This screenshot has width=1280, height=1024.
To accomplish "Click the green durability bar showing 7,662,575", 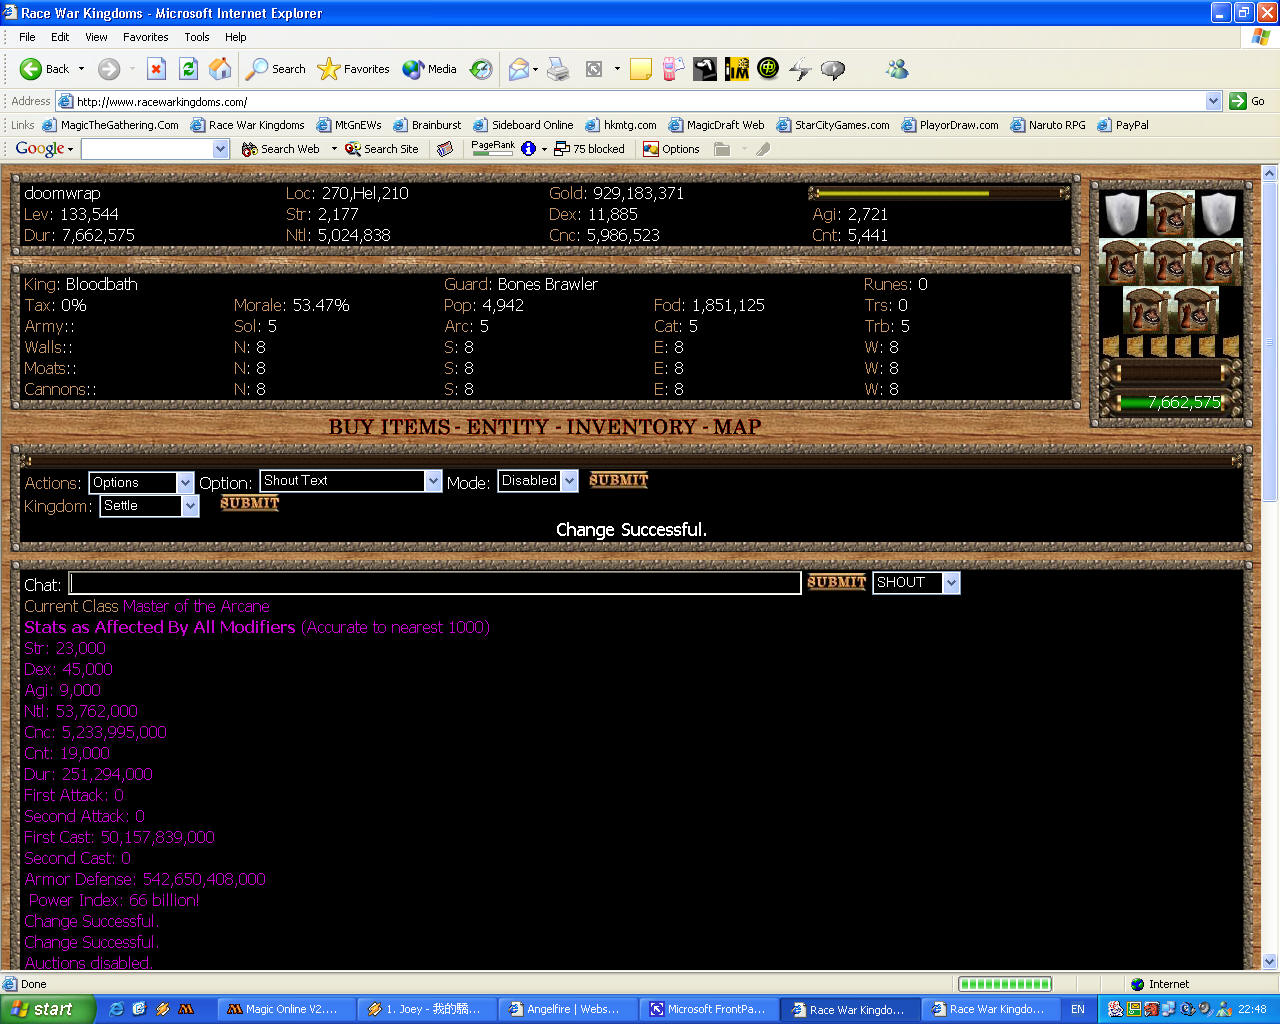I will (x=1170, y=403).
